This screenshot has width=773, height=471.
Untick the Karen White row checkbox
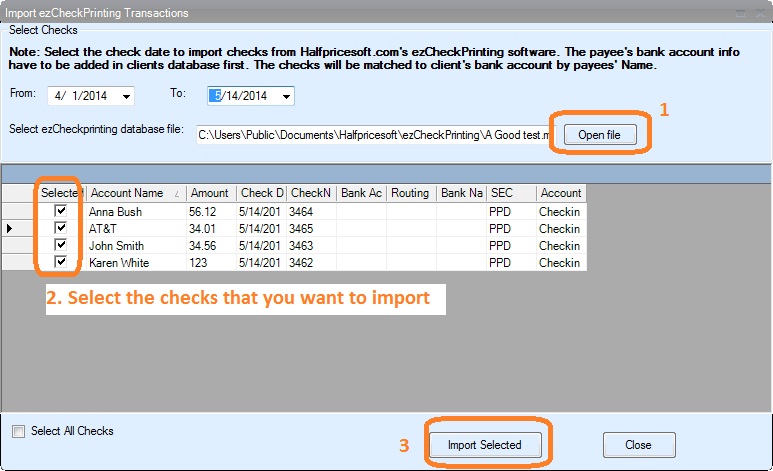[x=61, y=263]
